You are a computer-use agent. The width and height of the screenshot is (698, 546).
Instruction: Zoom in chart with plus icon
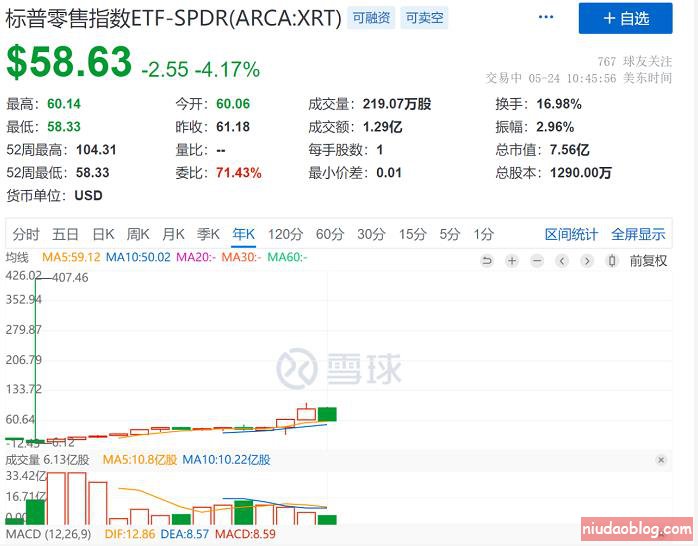(x=512, y=260)
